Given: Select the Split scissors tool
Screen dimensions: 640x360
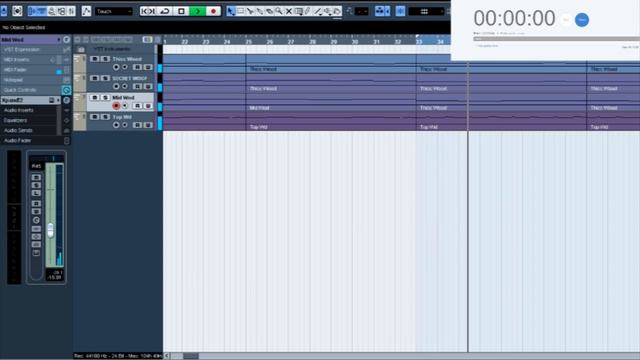Looking at the screenshot, I should 250,11.
